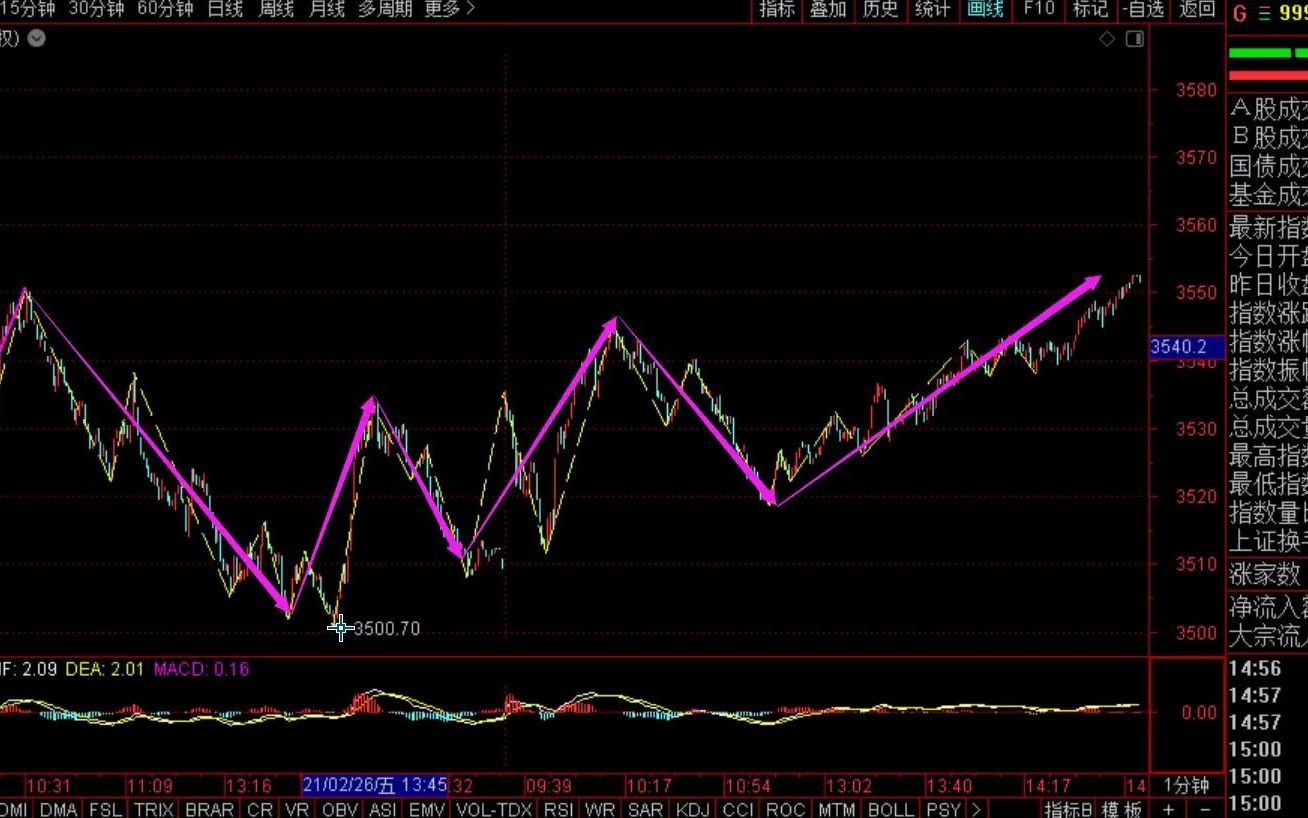
Task: Select the CR indicator tab
Action: point(260,809)
